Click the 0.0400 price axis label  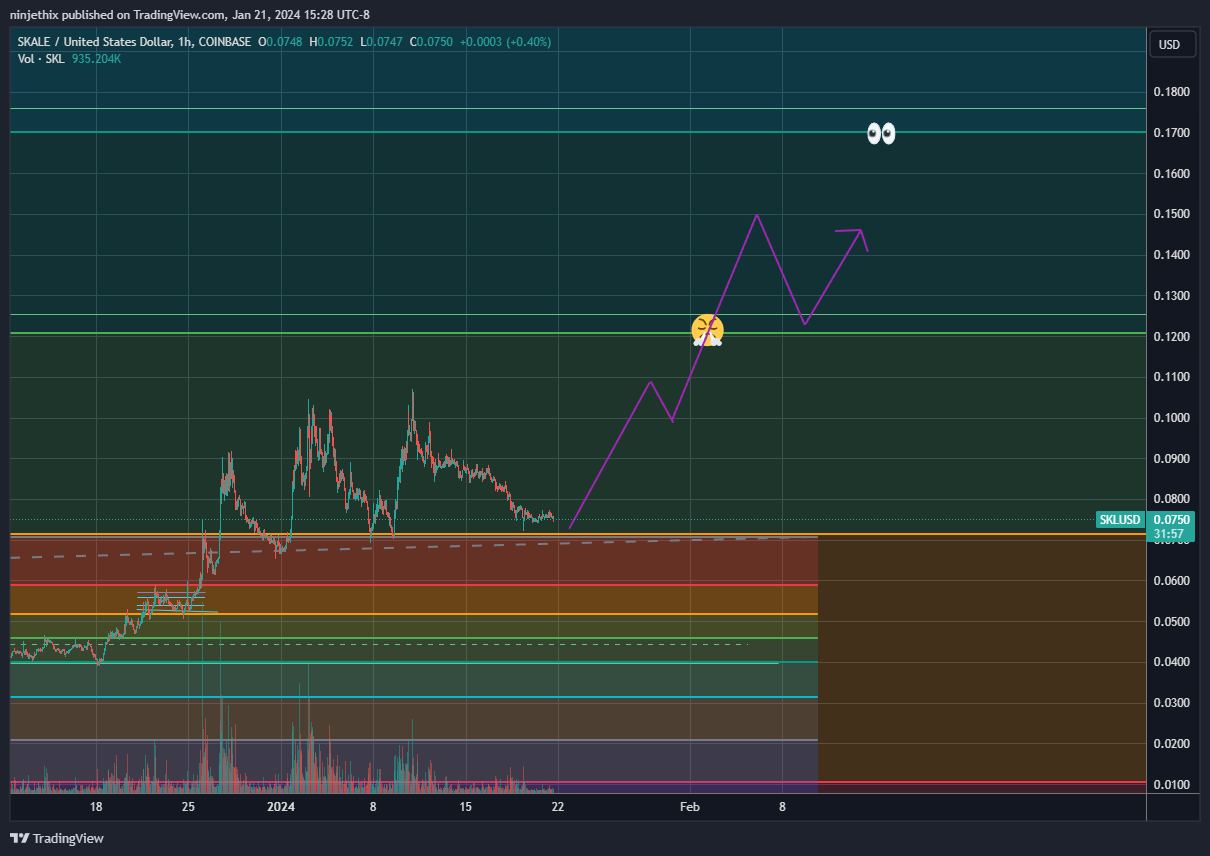click(1171, 662)
